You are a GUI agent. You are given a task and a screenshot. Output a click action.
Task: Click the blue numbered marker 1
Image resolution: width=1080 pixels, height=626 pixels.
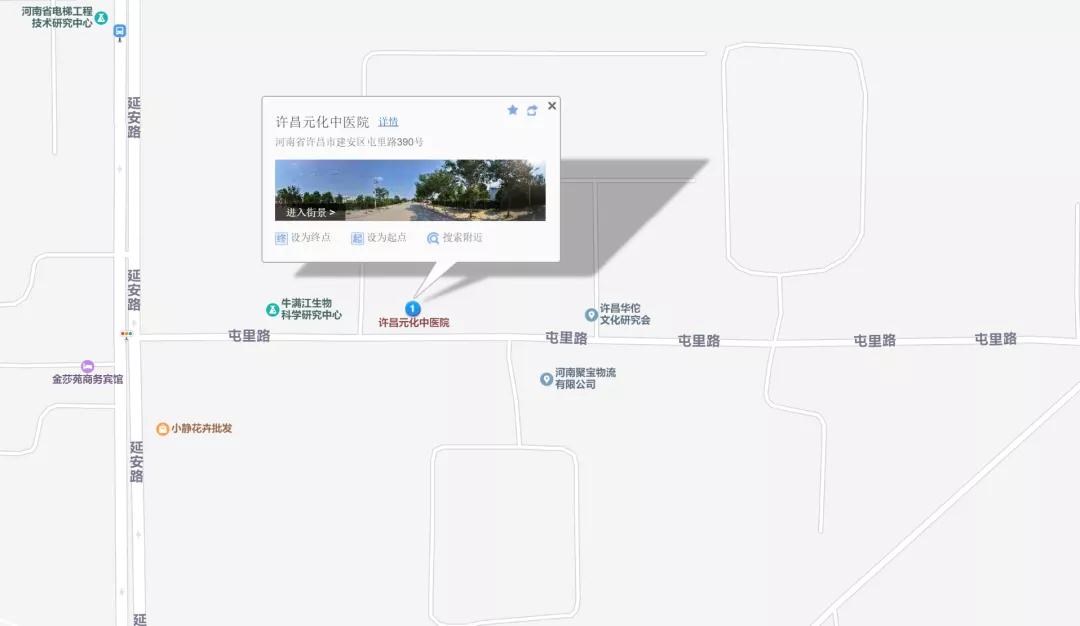click(413, 309)
